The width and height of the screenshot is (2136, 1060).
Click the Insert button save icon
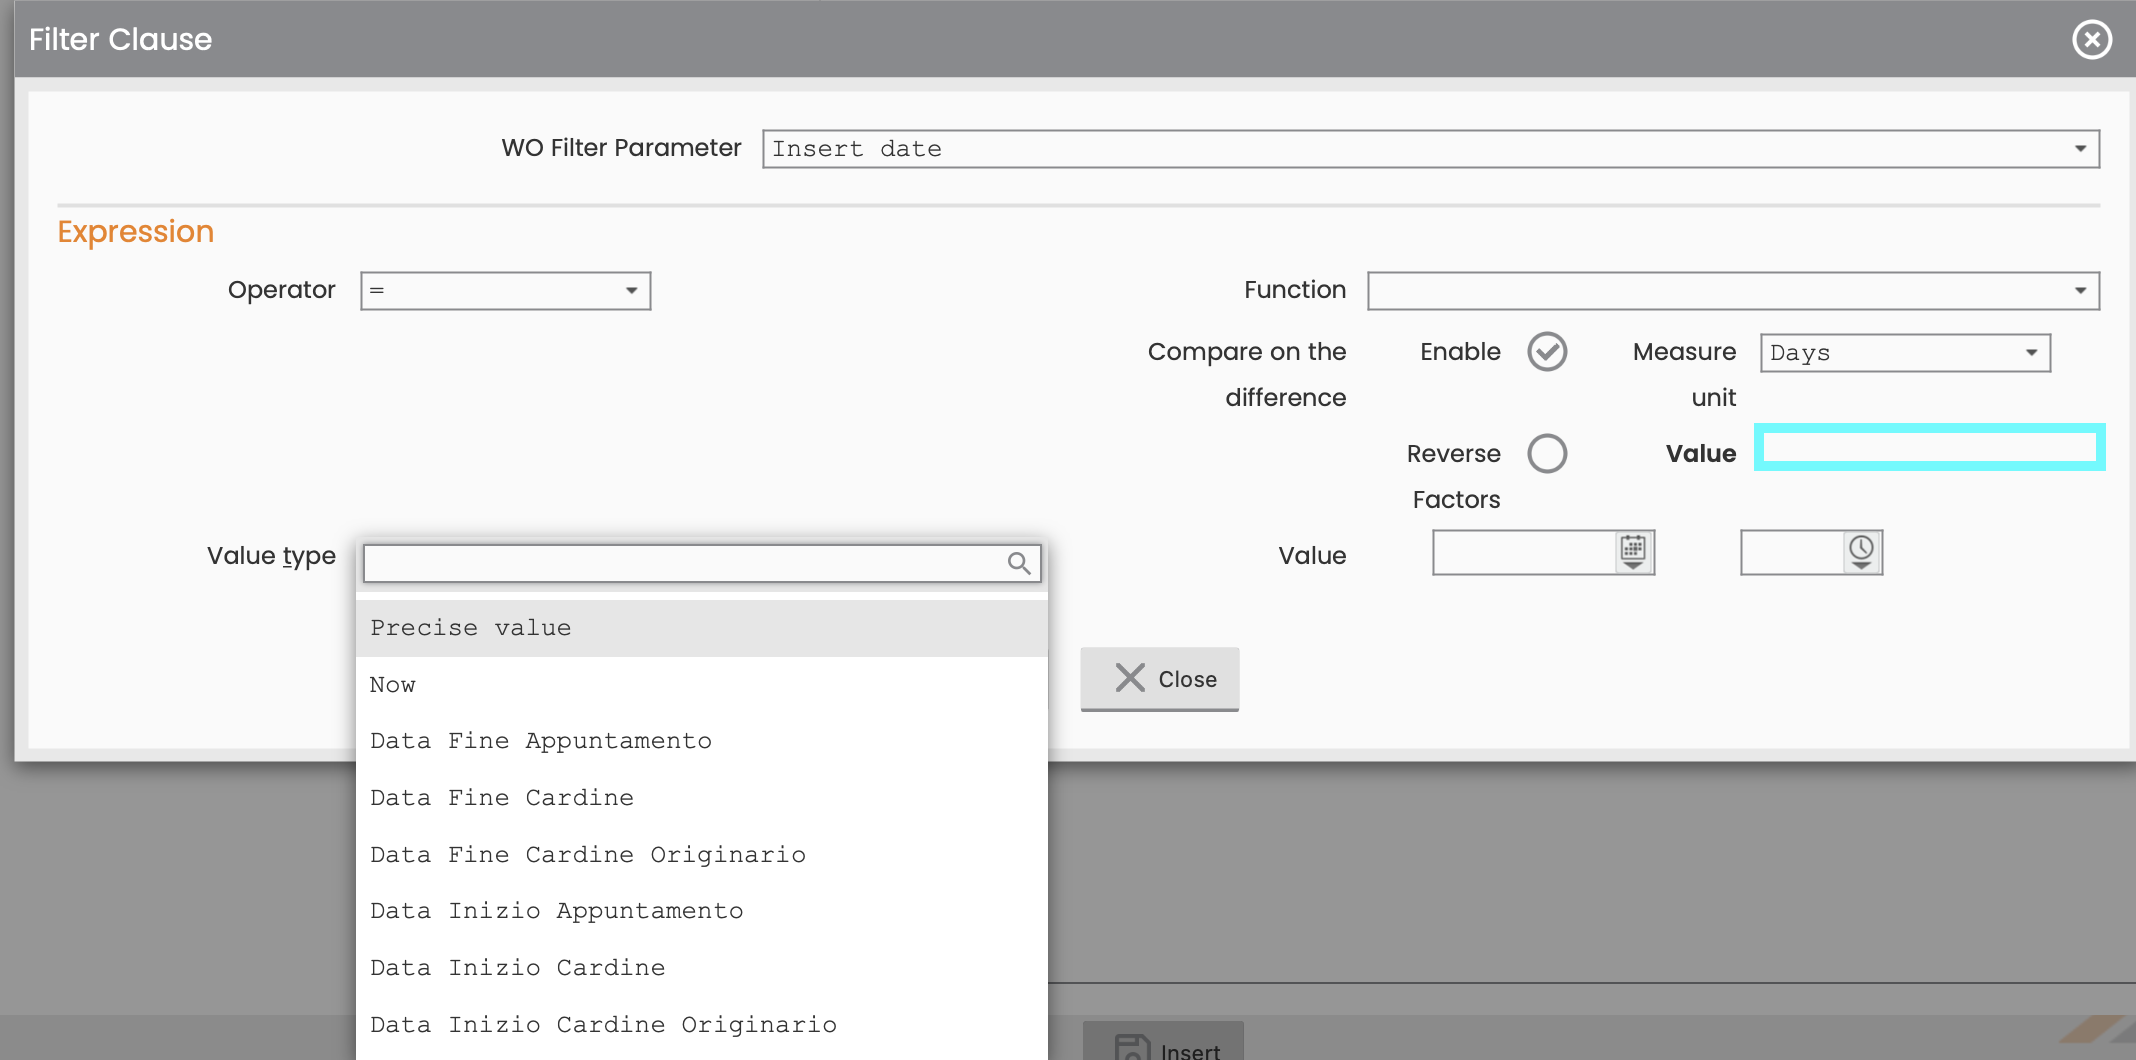click(1132, 1046)
